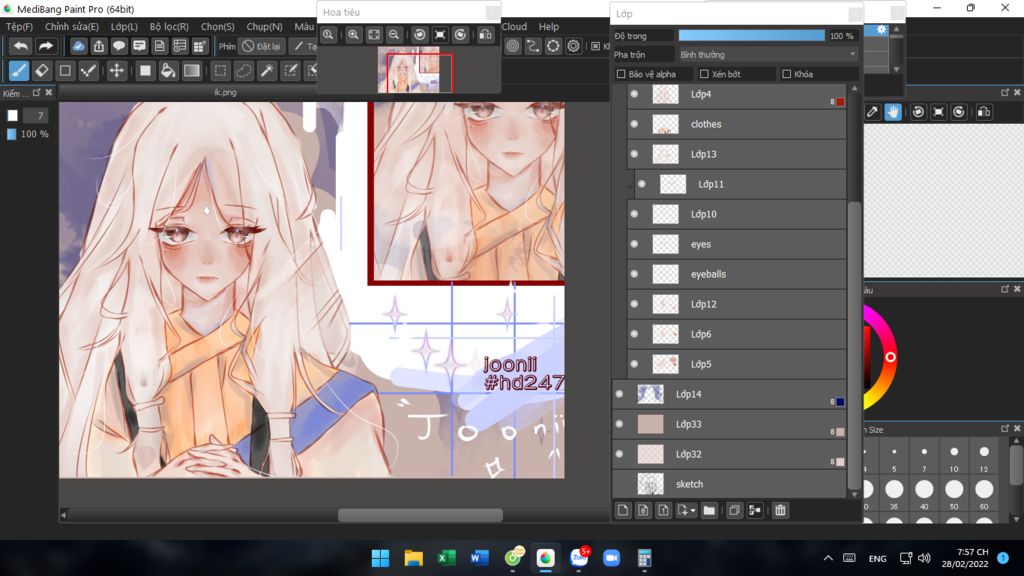The width and height of the screenshot is (1024, 576).
Task: Pick the Move tool
Action: pos(116,71)
